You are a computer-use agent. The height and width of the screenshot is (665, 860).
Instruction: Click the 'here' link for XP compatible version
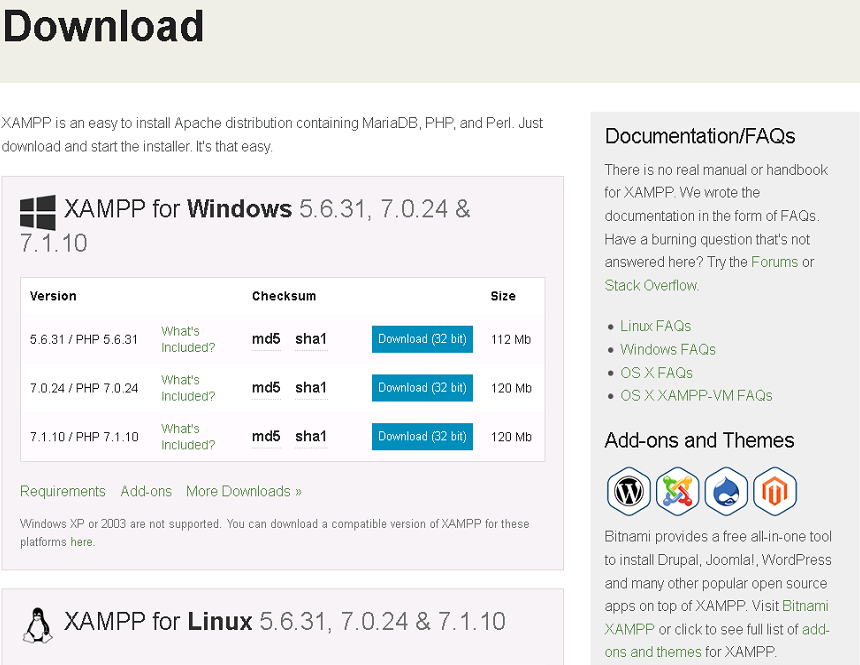tap(81, 542)
